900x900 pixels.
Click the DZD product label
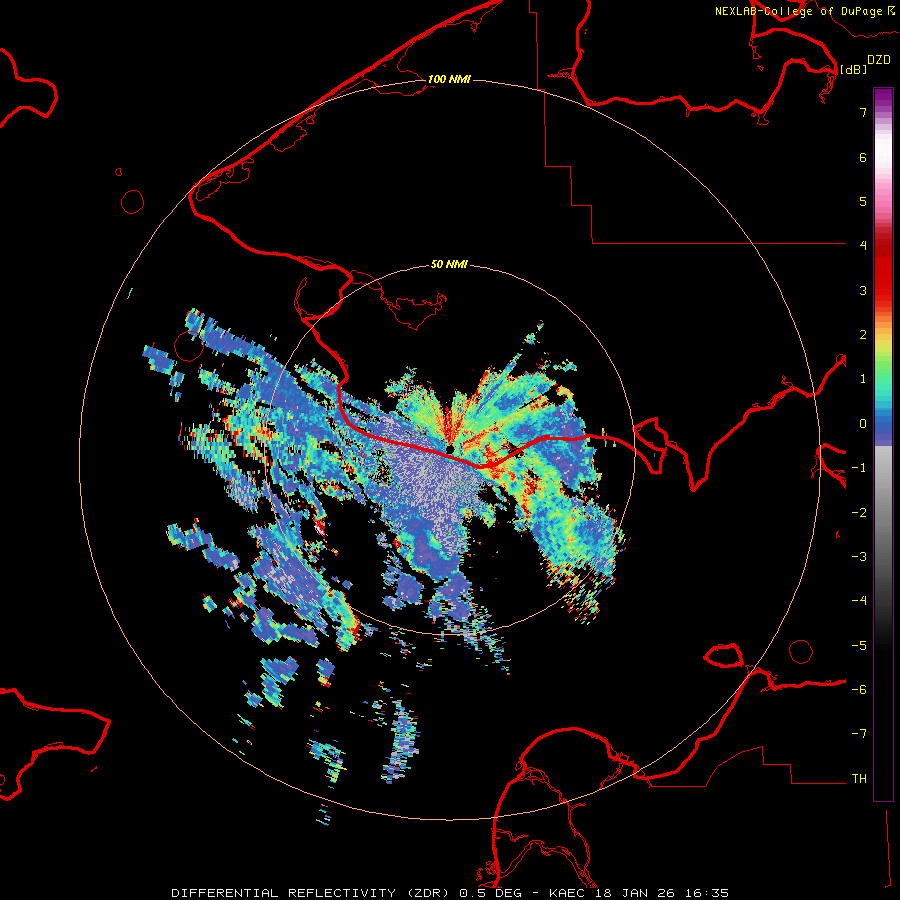coord(879,60)
